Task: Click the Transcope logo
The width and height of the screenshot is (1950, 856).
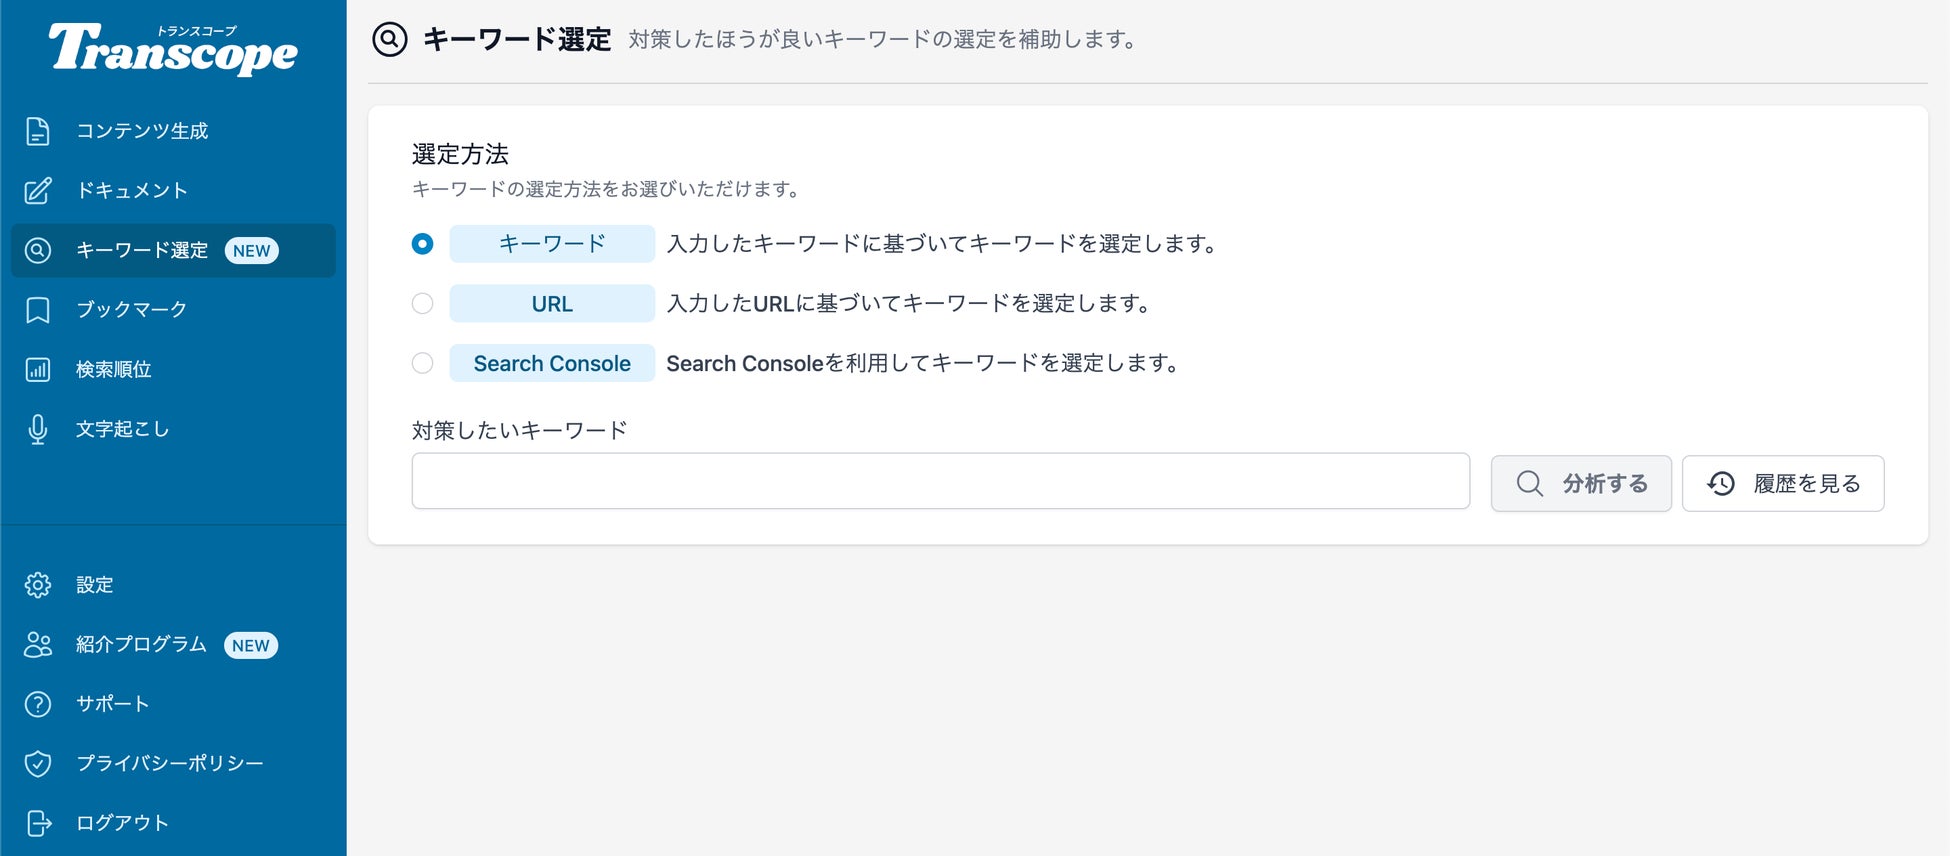Action: (x=173, y=50)
